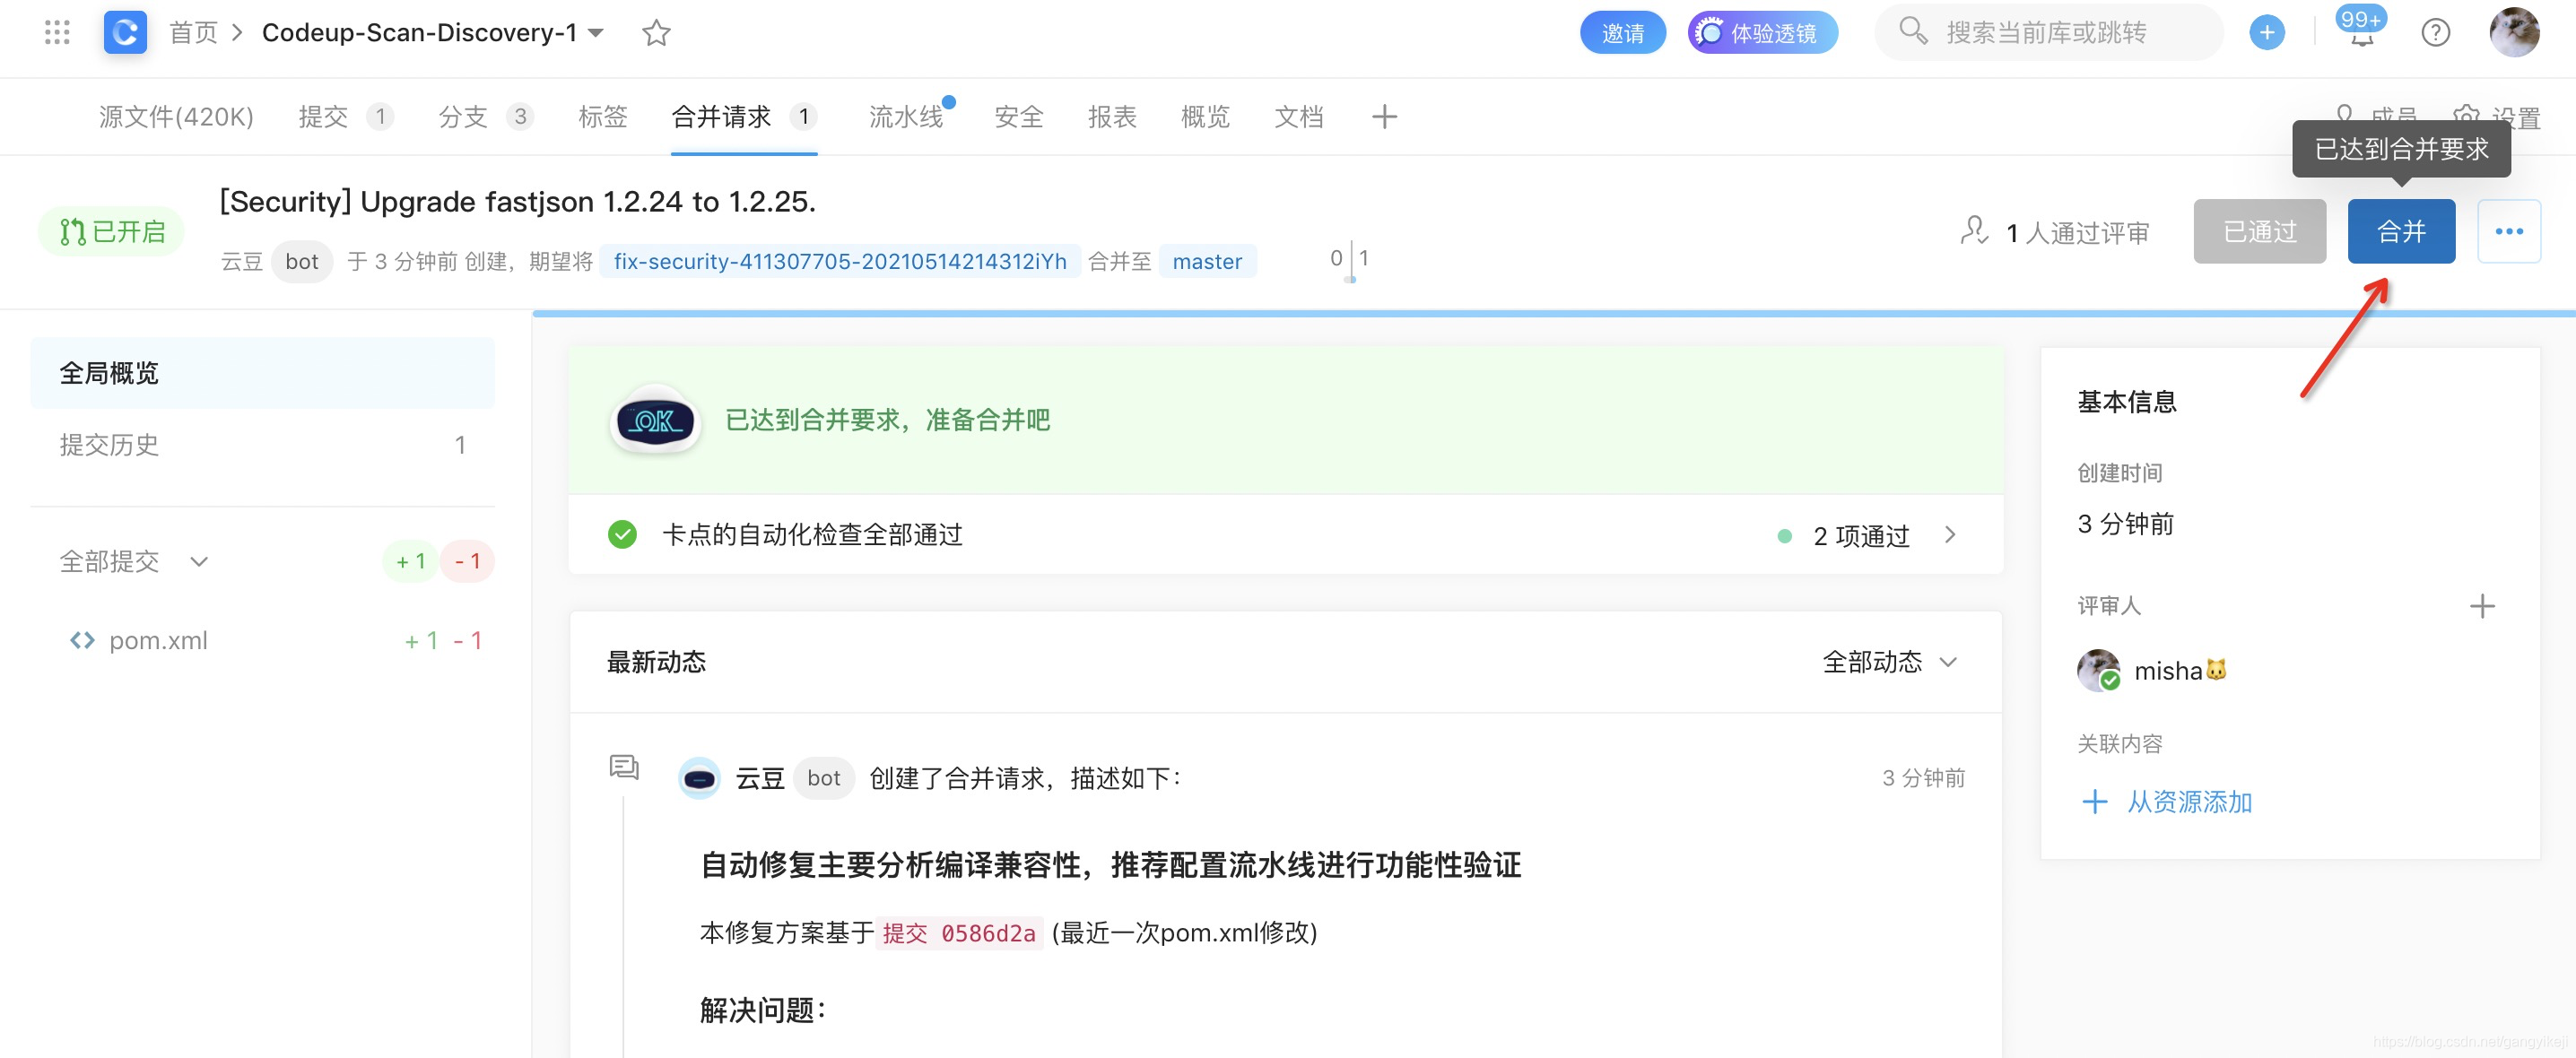Viewport: 2576px width, 1058px height.
Task: Expand the repository name dropdown
Action: pos(595,32)
